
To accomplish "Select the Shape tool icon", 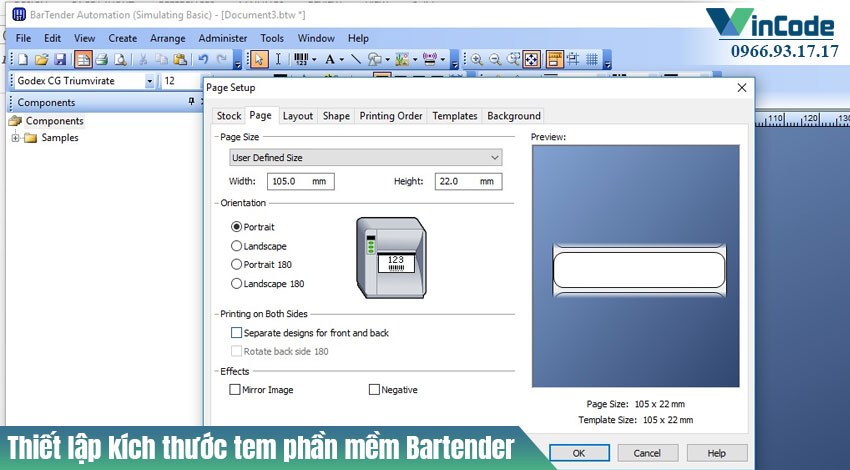I will click(x=375, y=59).
